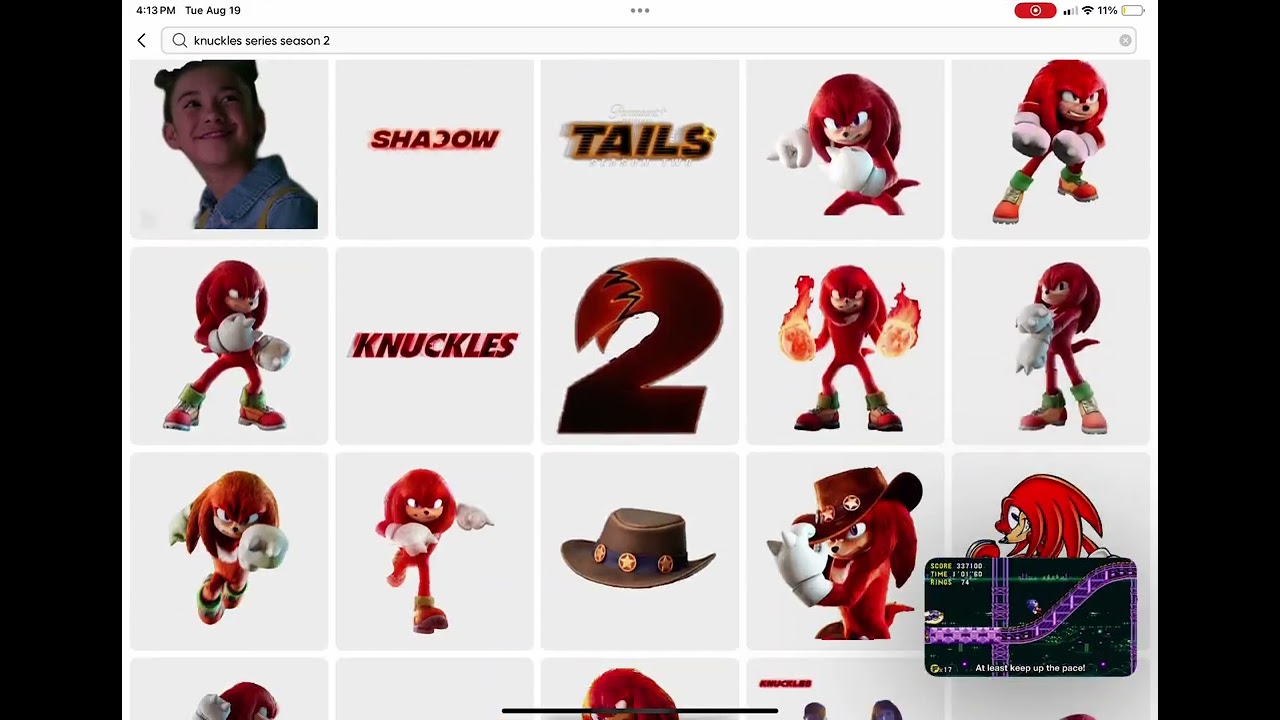Viewport: 1280px width, 720px height.
Task: Select Knuckles side-profile standing sticker
Action: tap(1050, 346)
